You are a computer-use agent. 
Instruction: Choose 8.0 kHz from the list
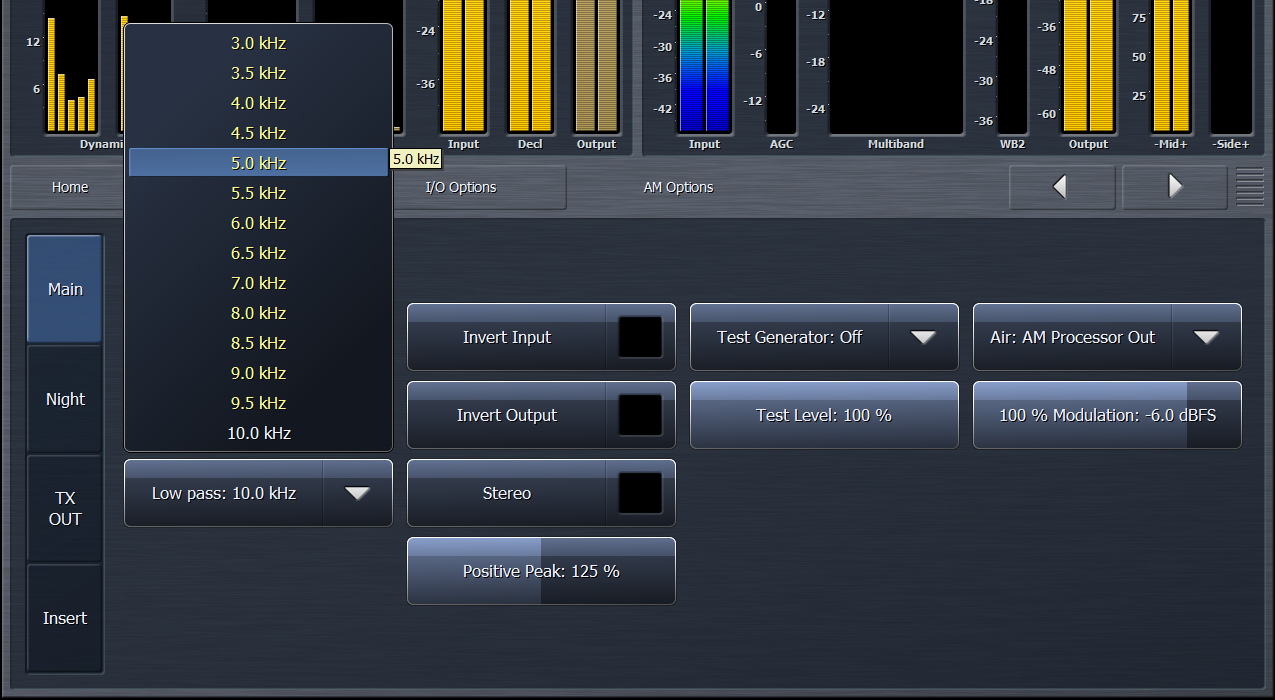258,313
